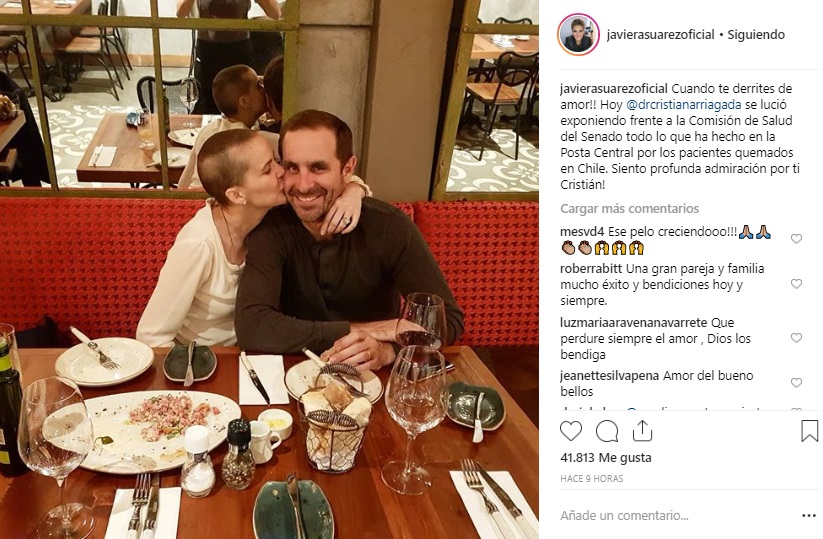
Task: Open javierasuarezoficial's profile picture
Action: [578, 35]
